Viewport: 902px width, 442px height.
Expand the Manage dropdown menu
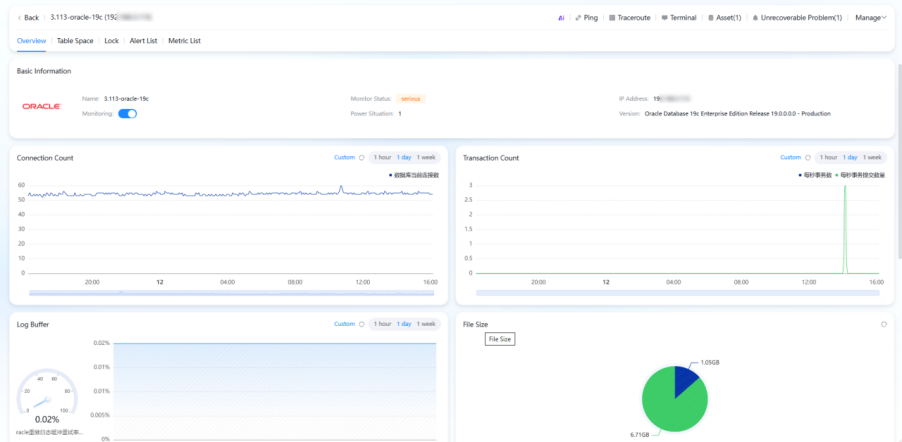coord(870,17)
